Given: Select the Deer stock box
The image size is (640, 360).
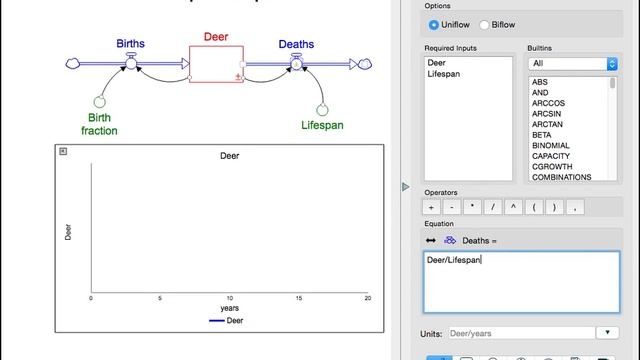Looking at the screenshot, I should (x=216, y=64).
